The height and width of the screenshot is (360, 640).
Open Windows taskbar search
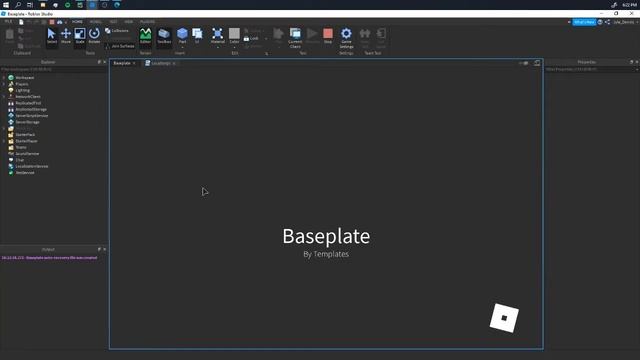[18, 5]
